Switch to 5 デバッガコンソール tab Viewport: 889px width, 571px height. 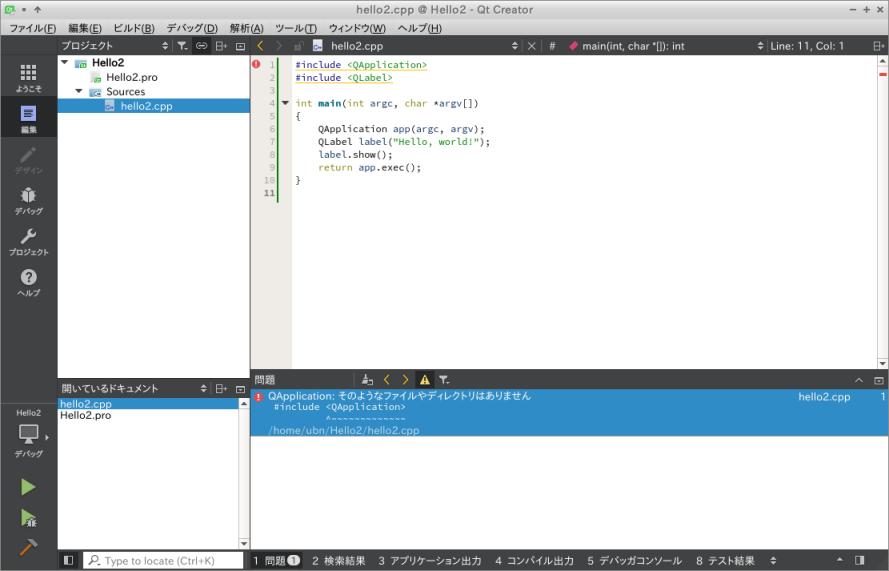[634, 560]
